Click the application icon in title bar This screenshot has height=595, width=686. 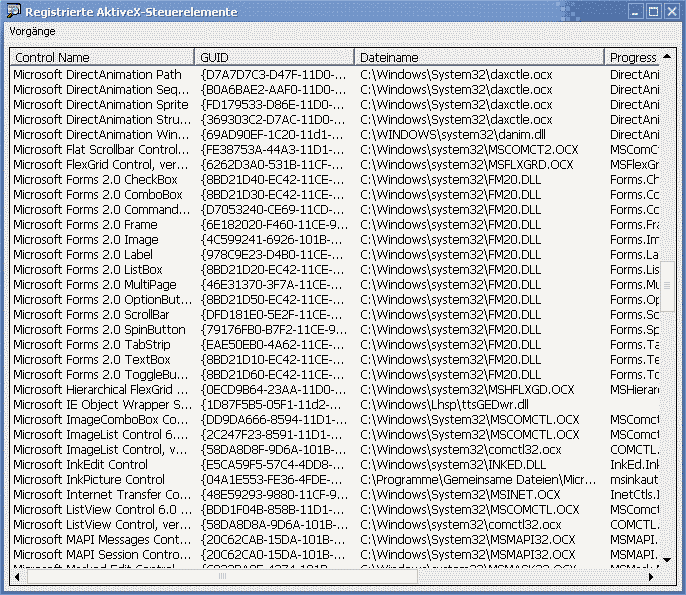point(13,11)
